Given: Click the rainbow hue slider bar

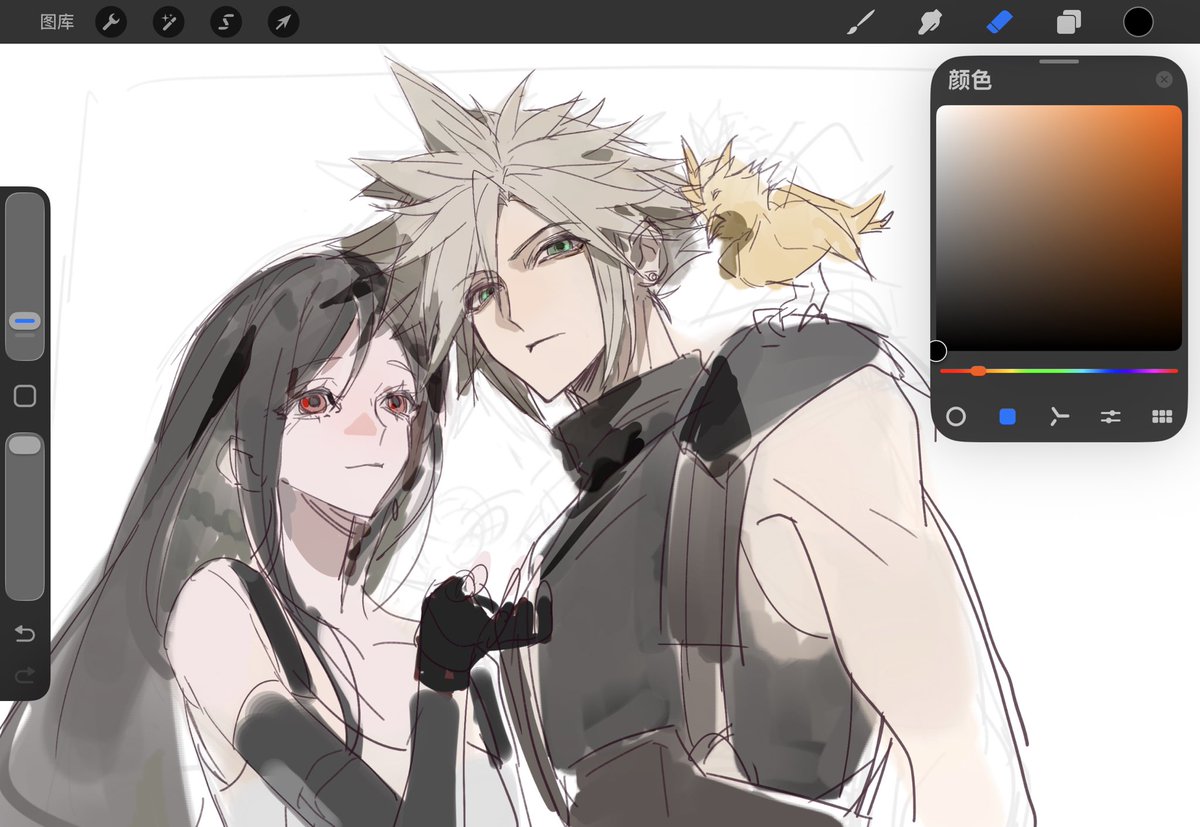Looking at the screenshot, I should [x=1059, y=371].
